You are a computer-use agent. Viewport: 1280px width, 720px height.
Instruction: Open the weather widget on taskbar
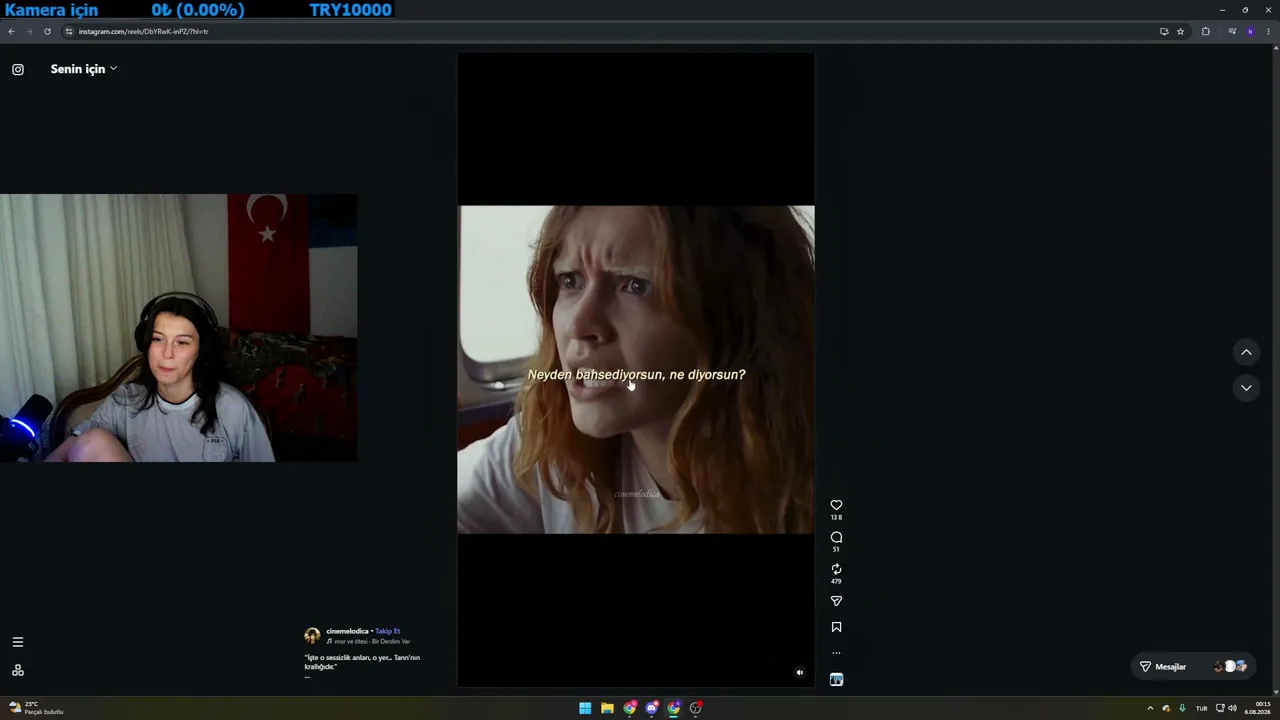tap(36, 708)
